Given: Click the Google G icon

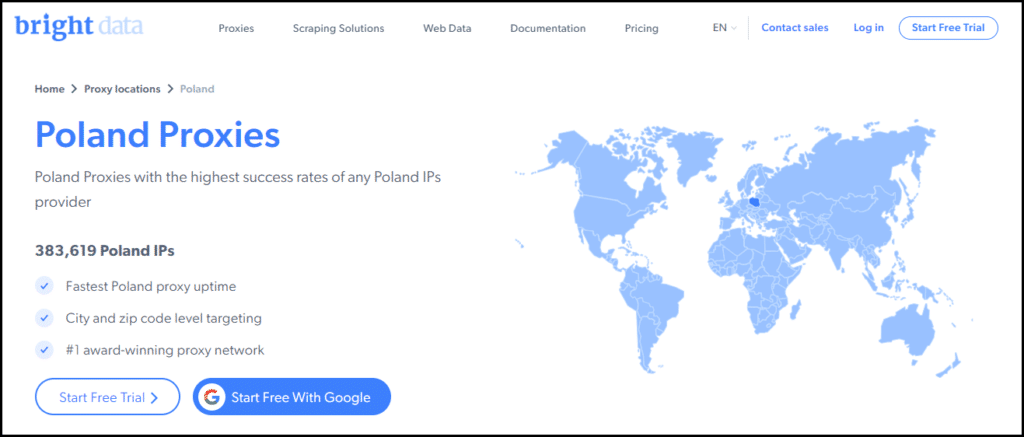Looking at the screenshot, I should (211, 397).
